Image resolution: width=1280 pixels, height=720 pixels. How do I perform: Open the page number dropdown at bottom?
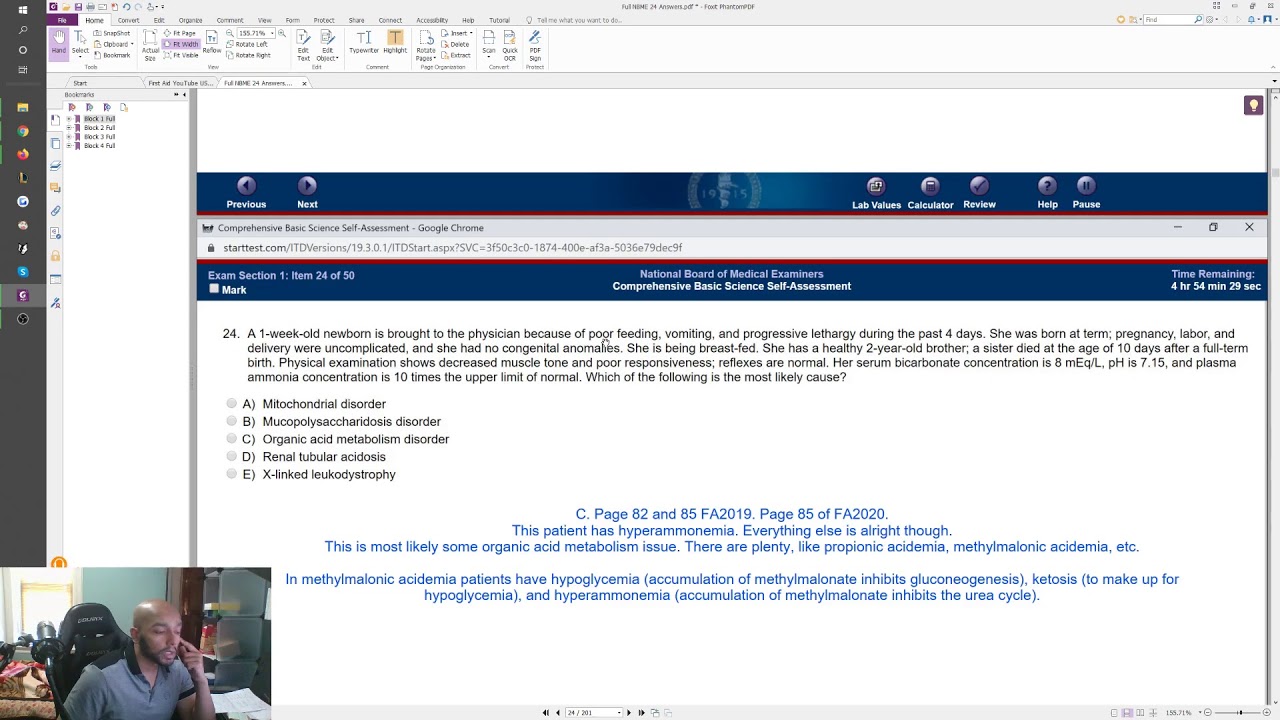(620, 713)
